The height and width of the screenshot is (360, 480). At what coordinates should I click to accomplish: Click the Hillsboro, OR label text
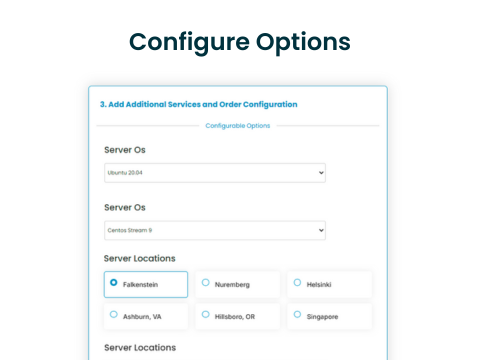tap(235, 317)
